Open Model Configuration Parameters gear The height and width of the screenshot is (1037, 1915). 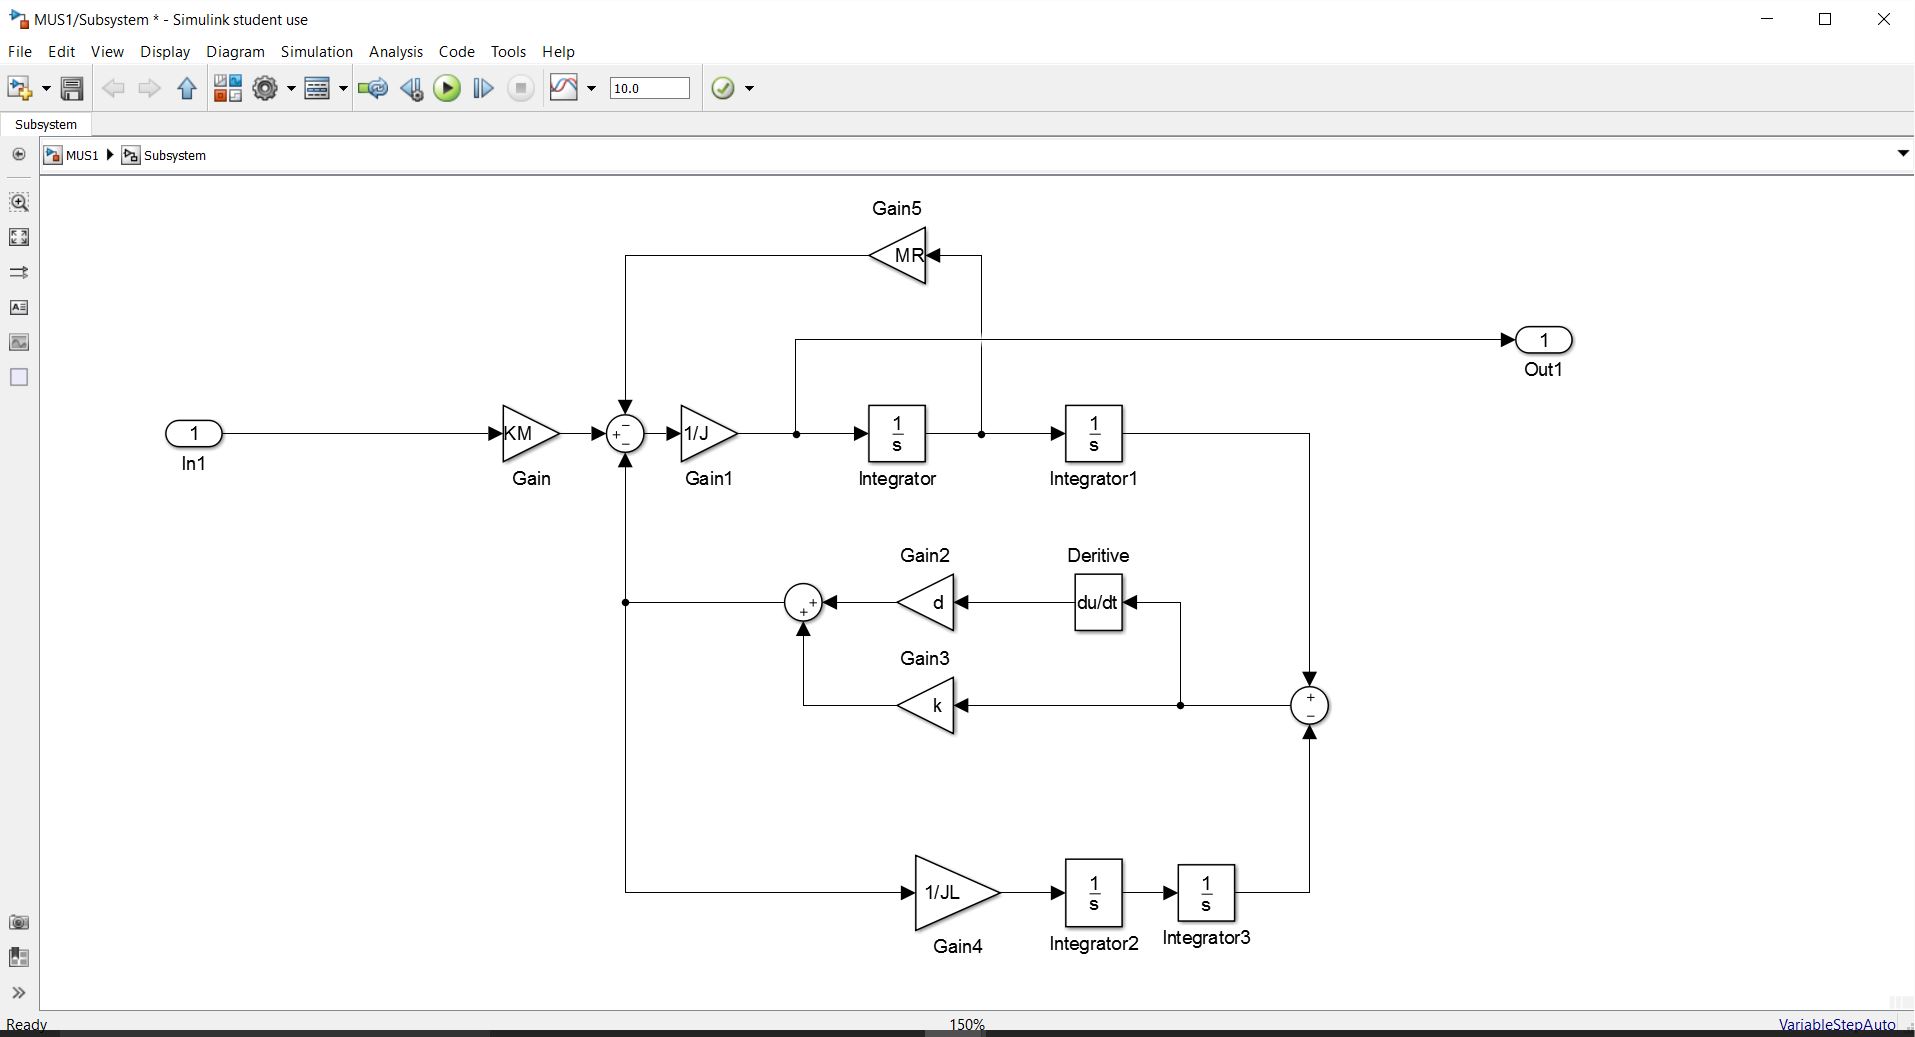(x=265, y=89)
